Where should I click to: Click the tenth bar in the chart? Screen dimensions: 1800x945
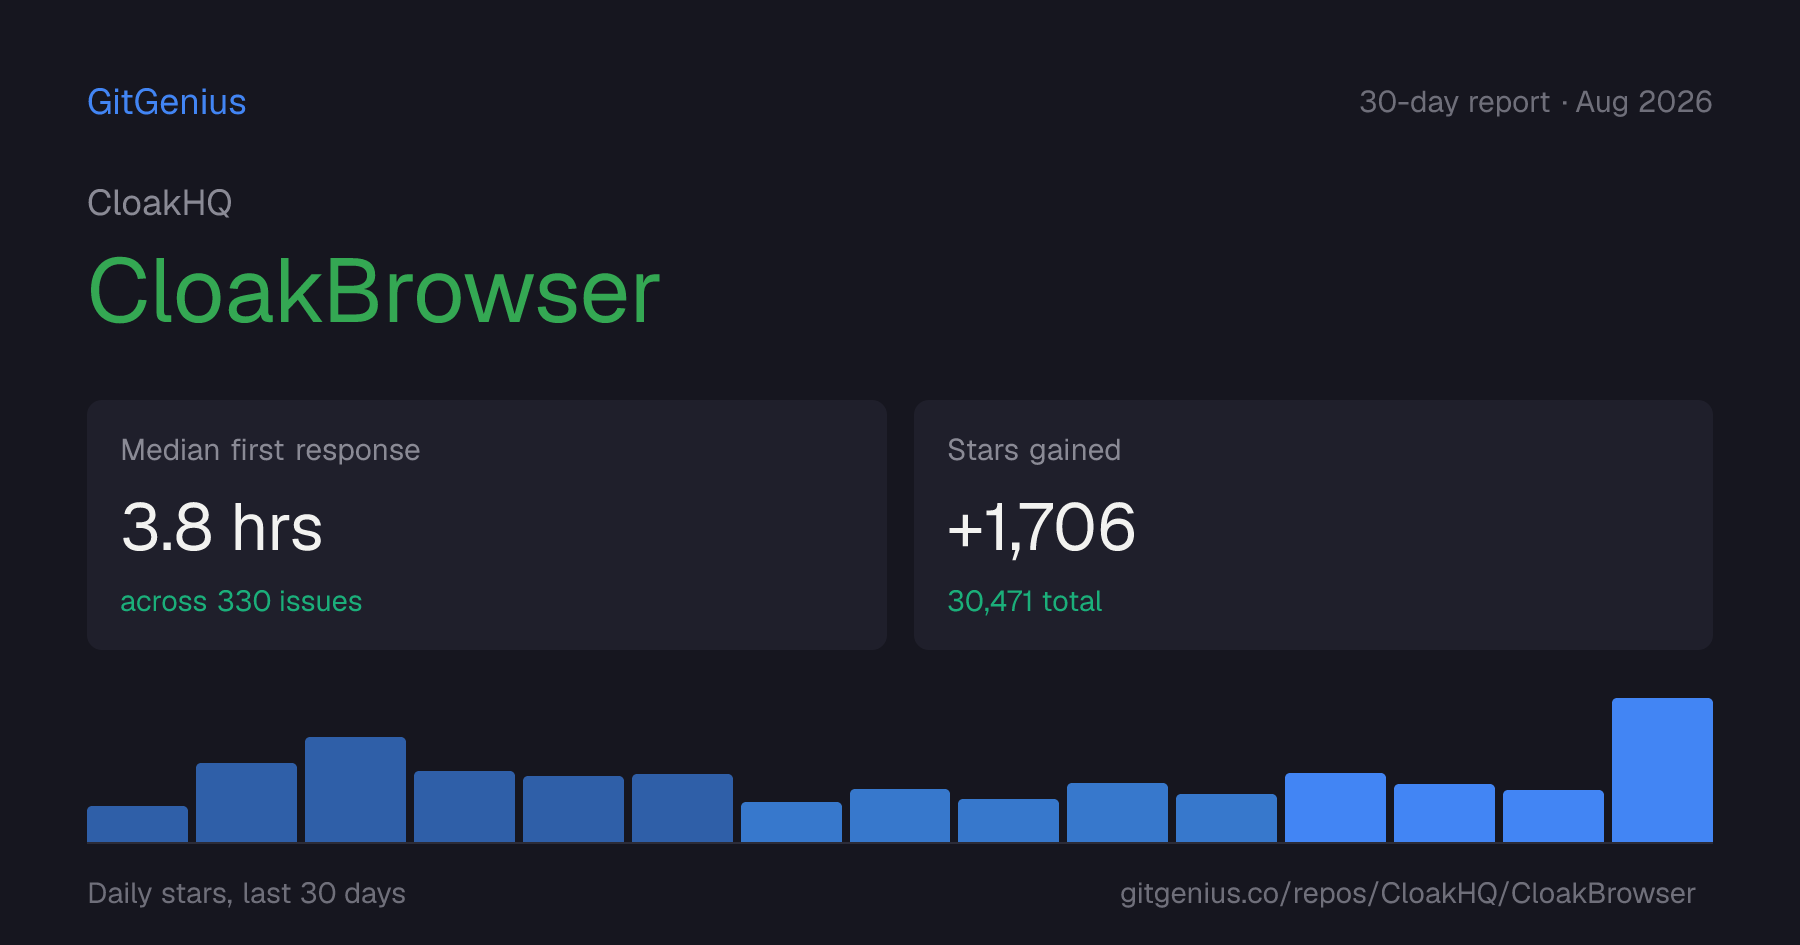1117,812
